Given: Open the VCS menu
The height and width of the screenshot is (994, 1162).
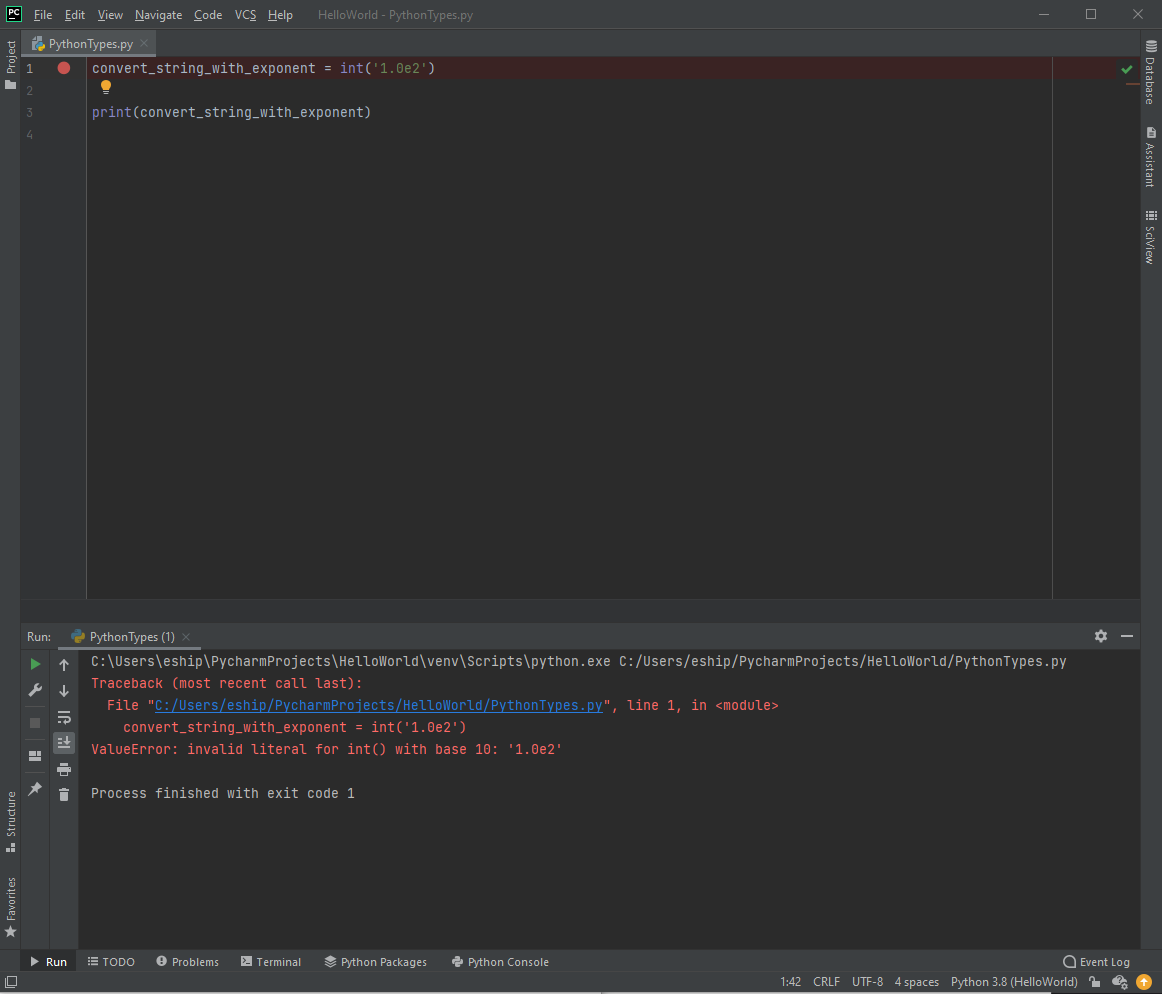Looking at the screenshot, I should [245, 15].
